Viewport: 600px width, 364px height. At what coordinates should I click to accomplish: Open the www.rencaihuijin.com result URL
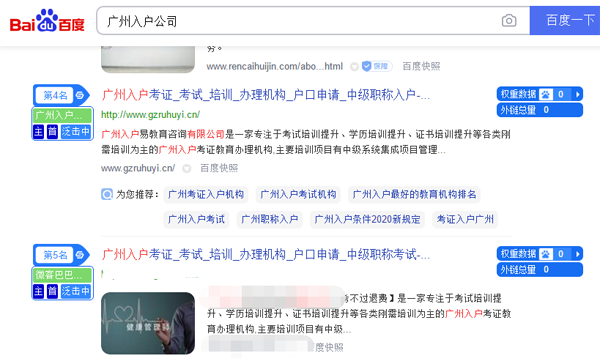click(275, 67)
